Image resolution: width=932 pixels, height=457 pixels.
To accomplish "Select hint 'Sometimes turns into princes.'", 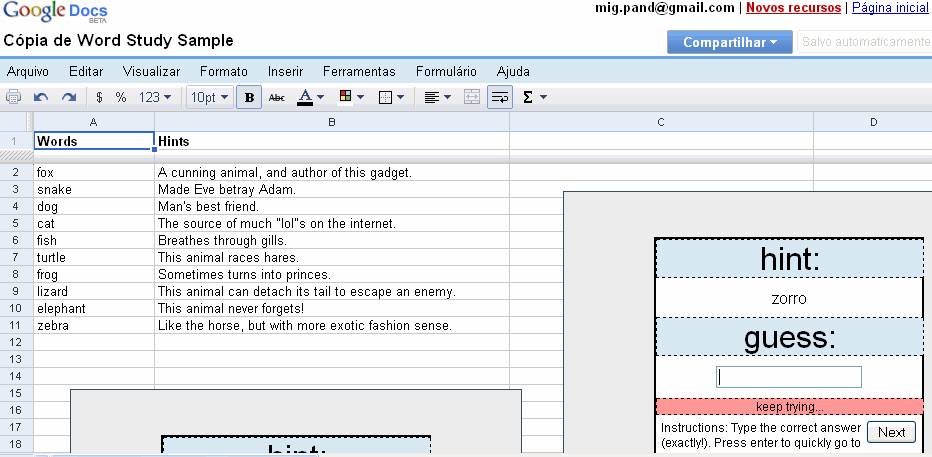I will coord(332,275).
